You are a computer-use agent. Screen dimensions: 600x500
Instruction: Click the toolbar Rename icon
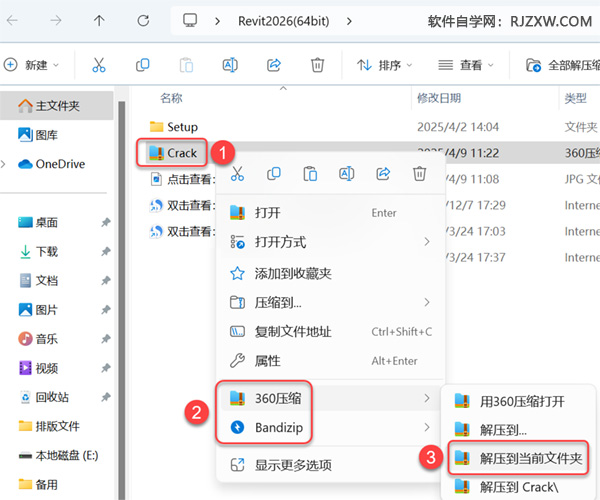click(x=230, y=65)
